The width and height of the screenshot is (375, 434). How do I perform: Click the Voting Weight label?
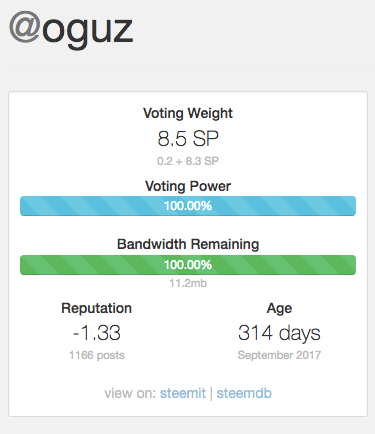pos(188,114)
